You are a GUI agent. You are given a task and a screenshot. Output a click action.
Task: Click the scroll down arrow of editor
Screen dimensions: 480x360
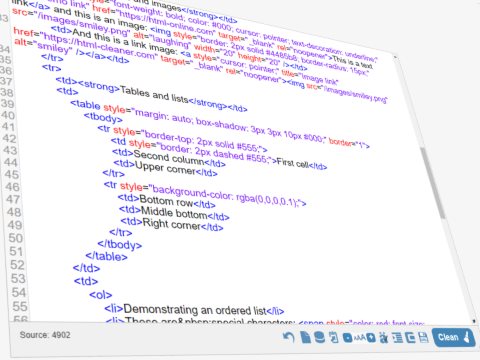[474, 321]
